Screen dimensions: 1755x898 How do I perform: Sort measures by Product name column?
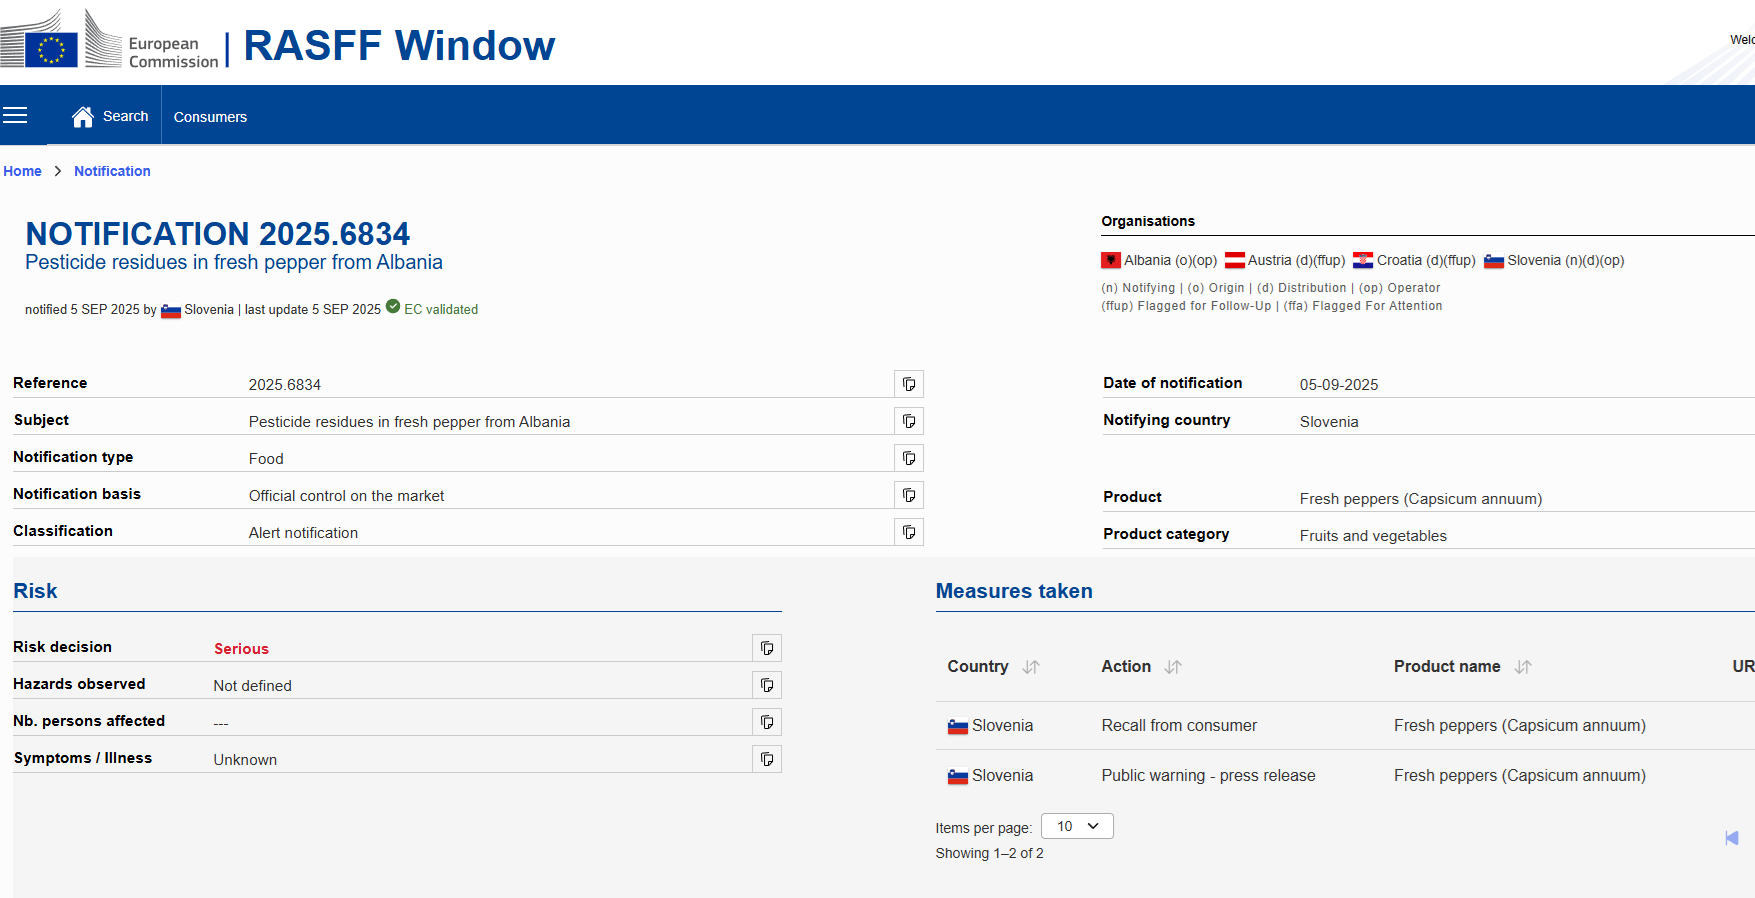1522,667
